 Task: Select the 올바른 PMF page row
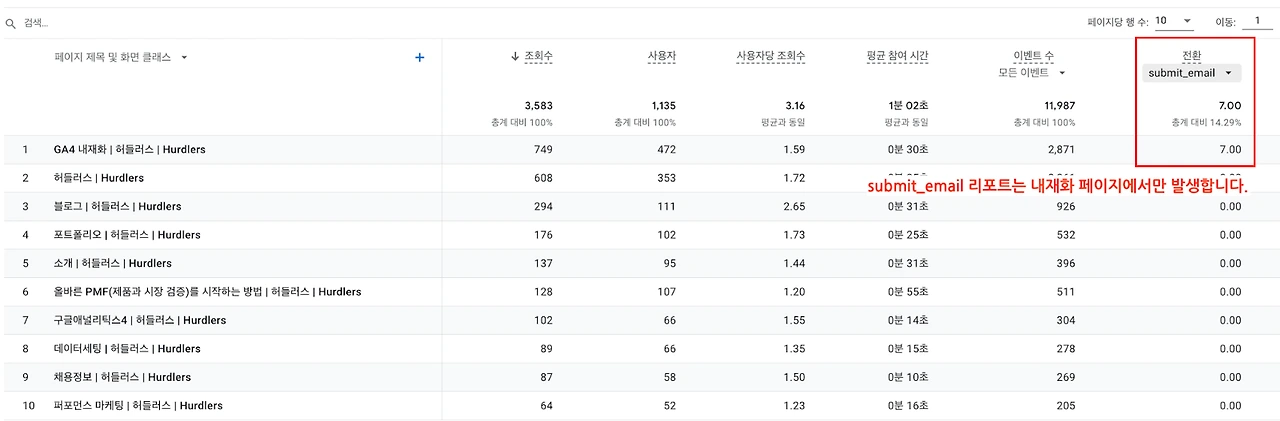pyautogui.click(x=207, y=292)
